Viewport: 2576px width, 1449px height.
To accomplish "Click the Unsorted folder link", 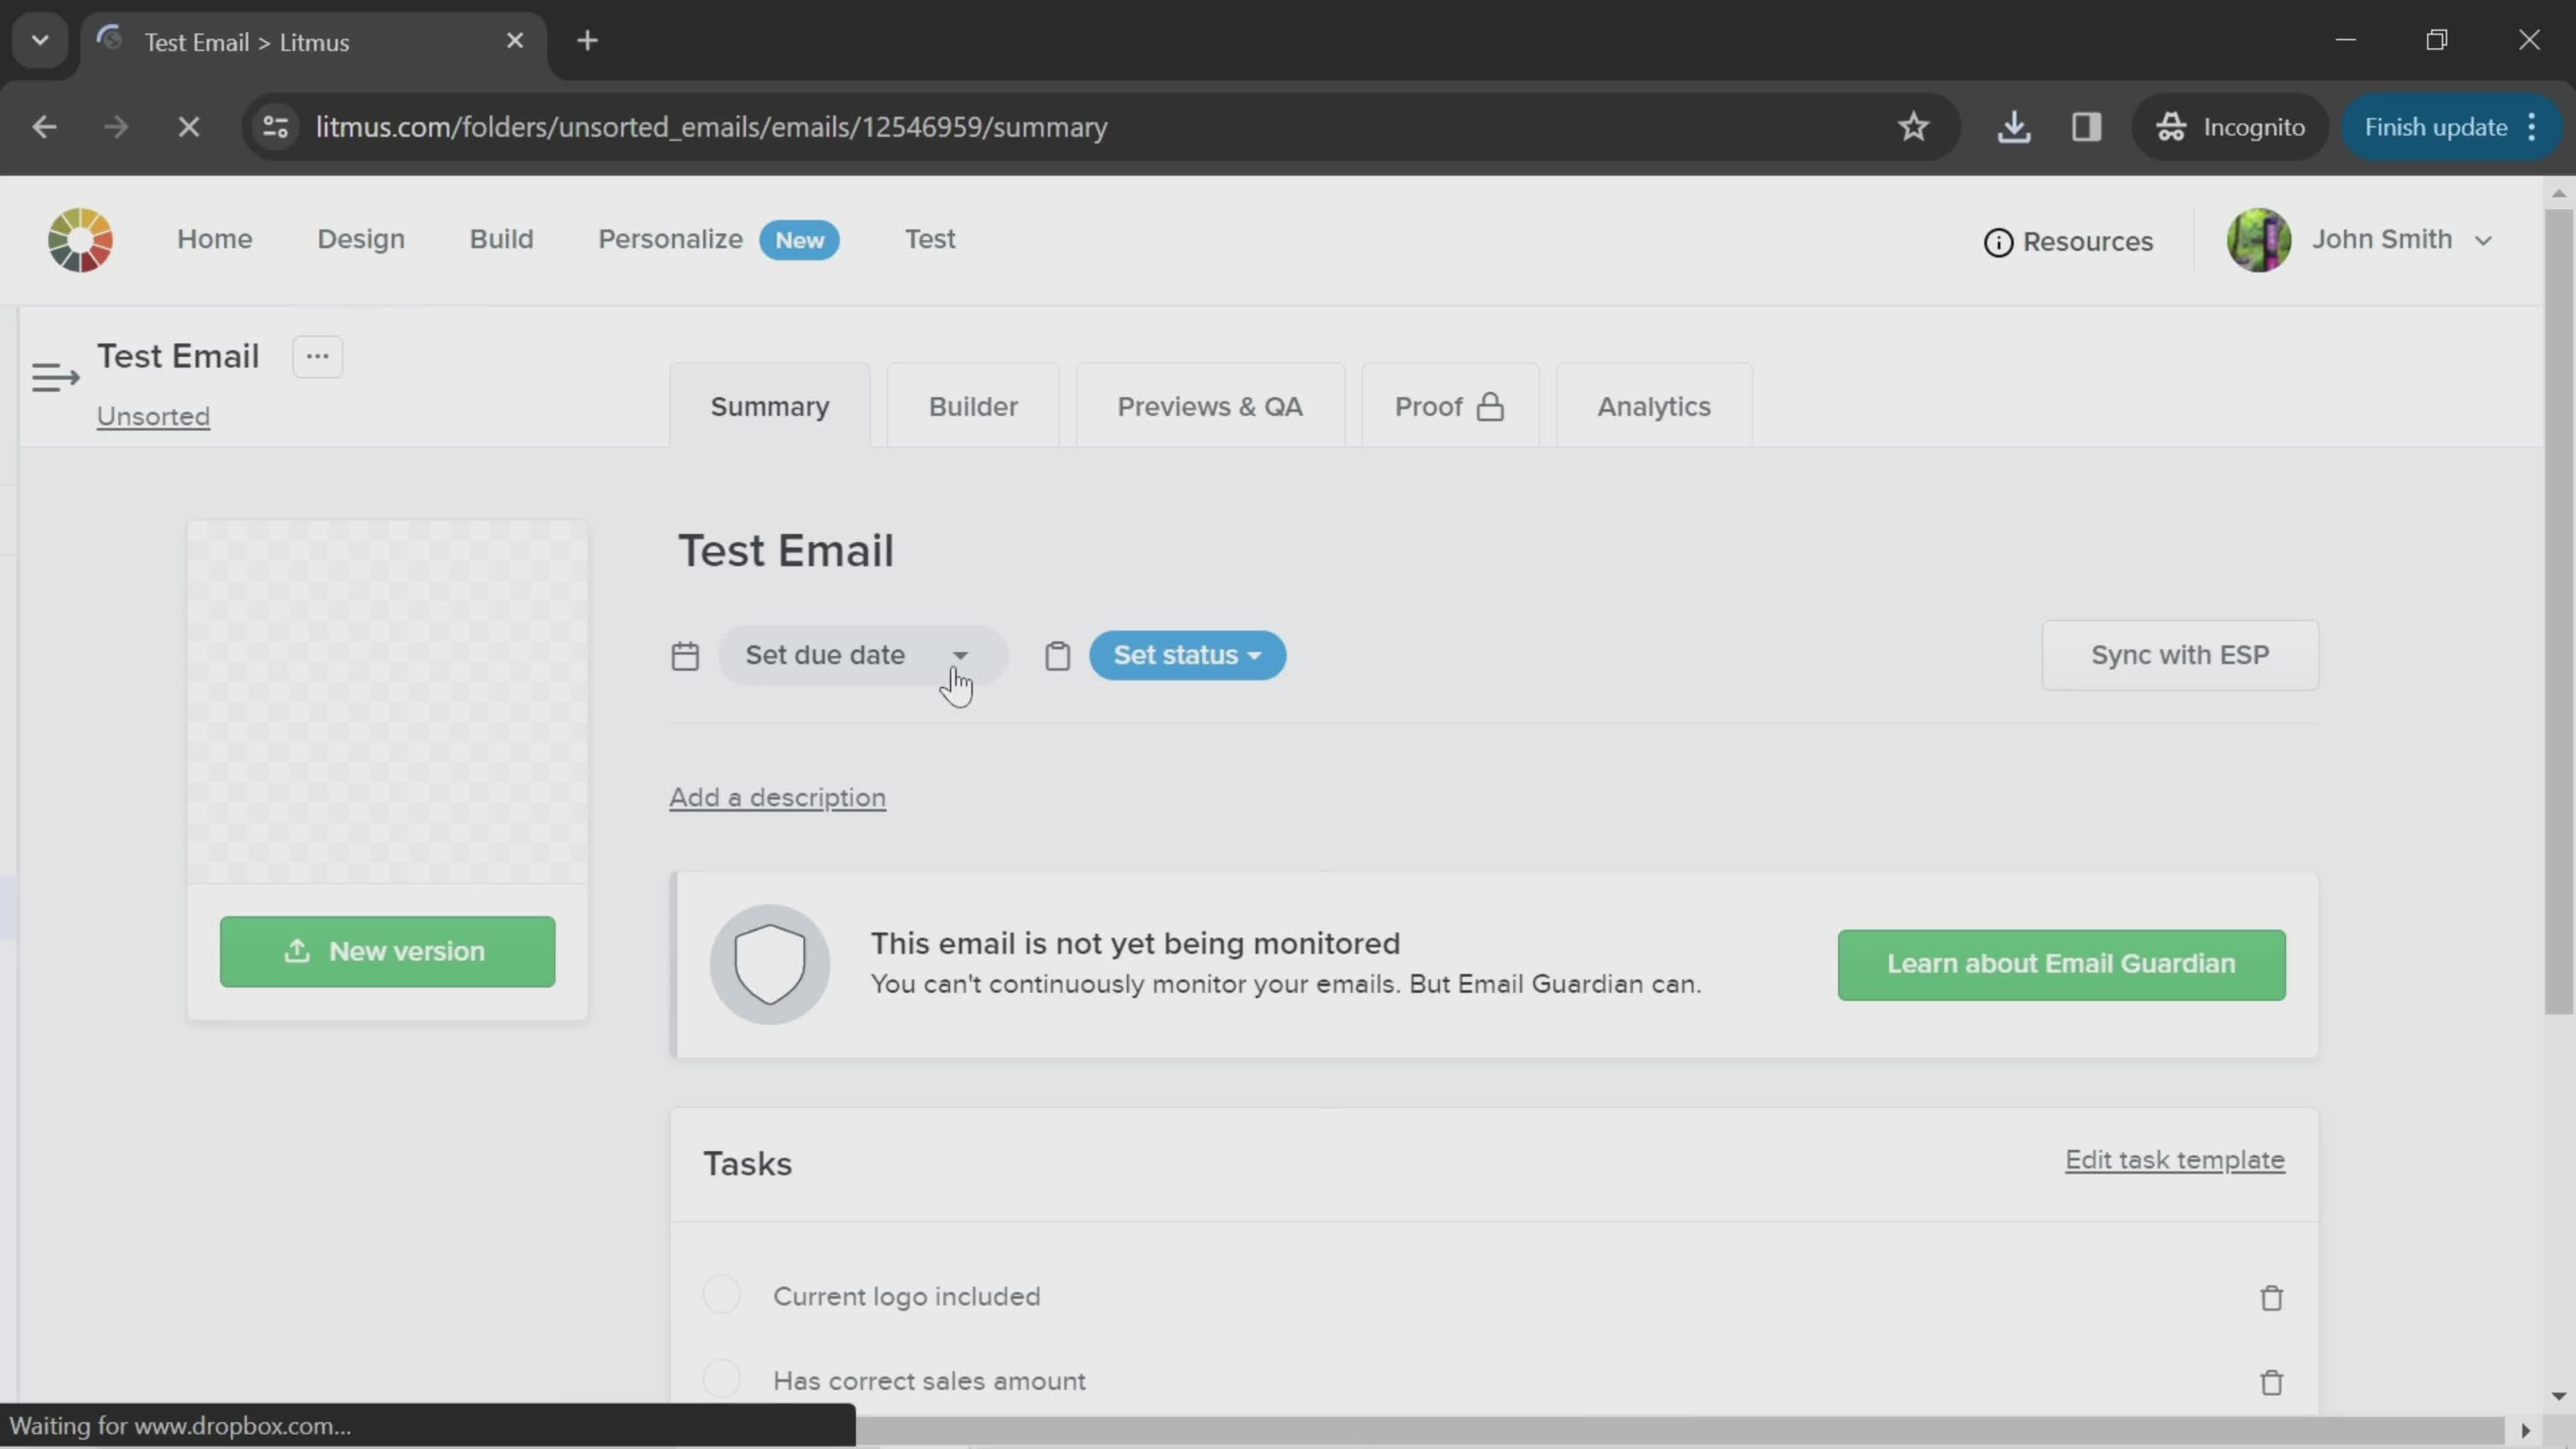I will pyautogui.click(x=152, y=416).
